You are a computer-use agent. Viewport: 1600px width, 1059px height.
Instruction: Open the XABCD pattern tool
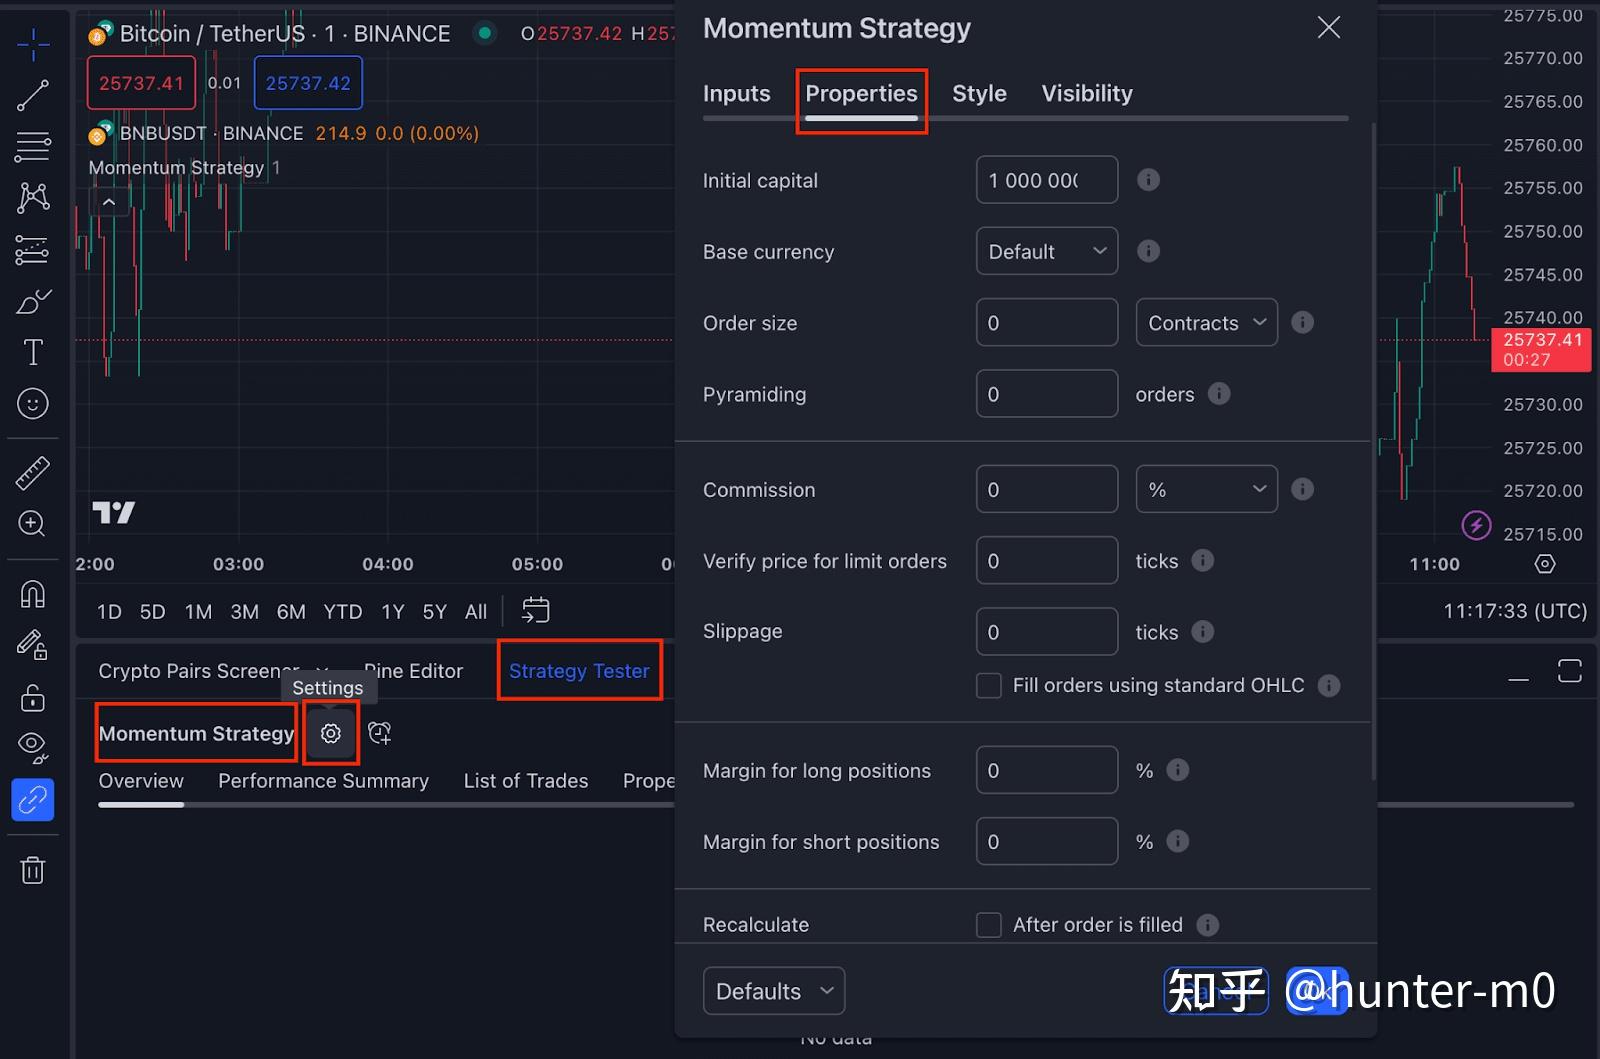(x=32, y=197)
